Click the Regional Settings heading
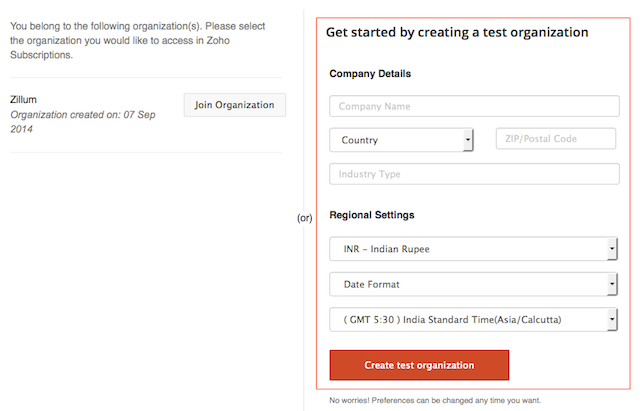This screenshot has height=411, width=640. 372,215
